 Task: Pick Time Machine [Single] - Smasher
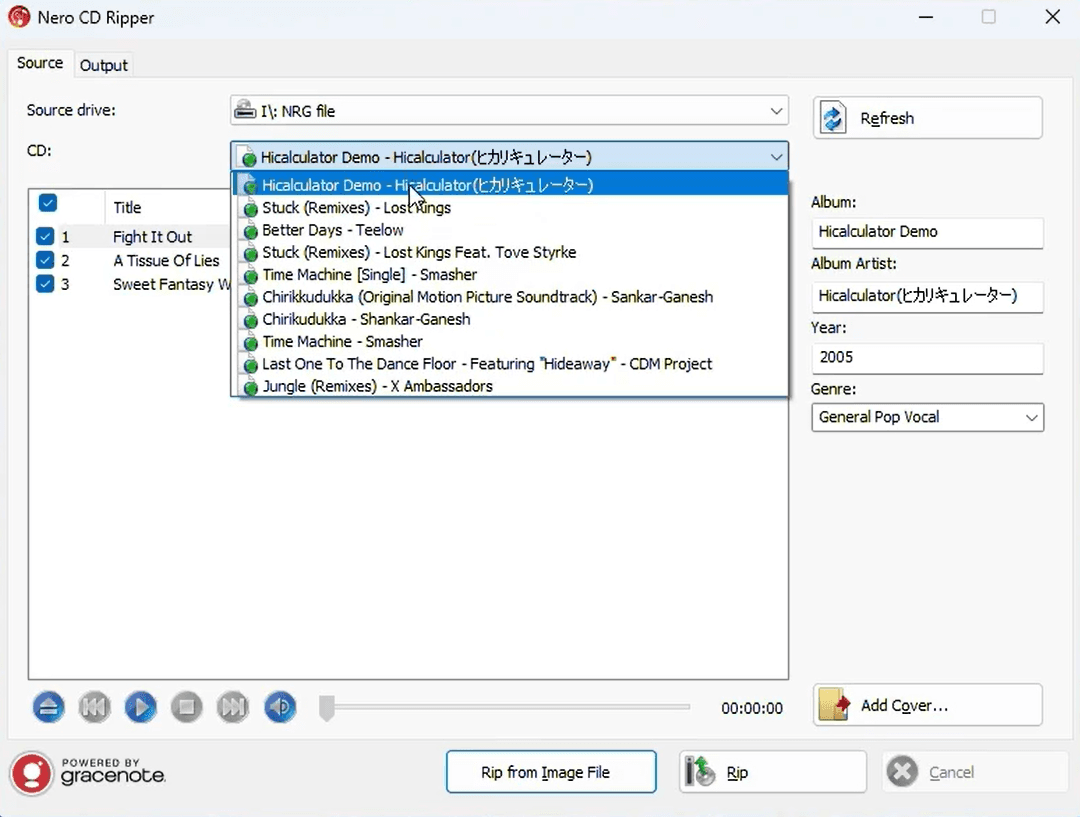pos(510,275)
